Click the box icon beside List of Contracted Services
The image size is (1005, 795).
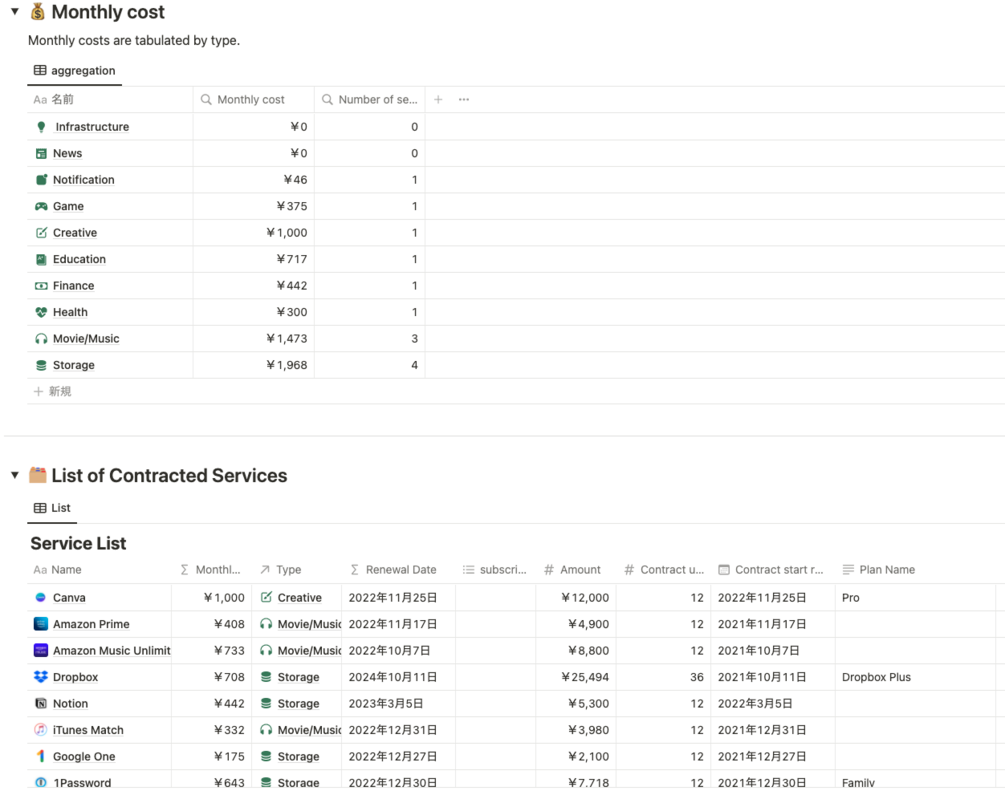pos(38,475)
